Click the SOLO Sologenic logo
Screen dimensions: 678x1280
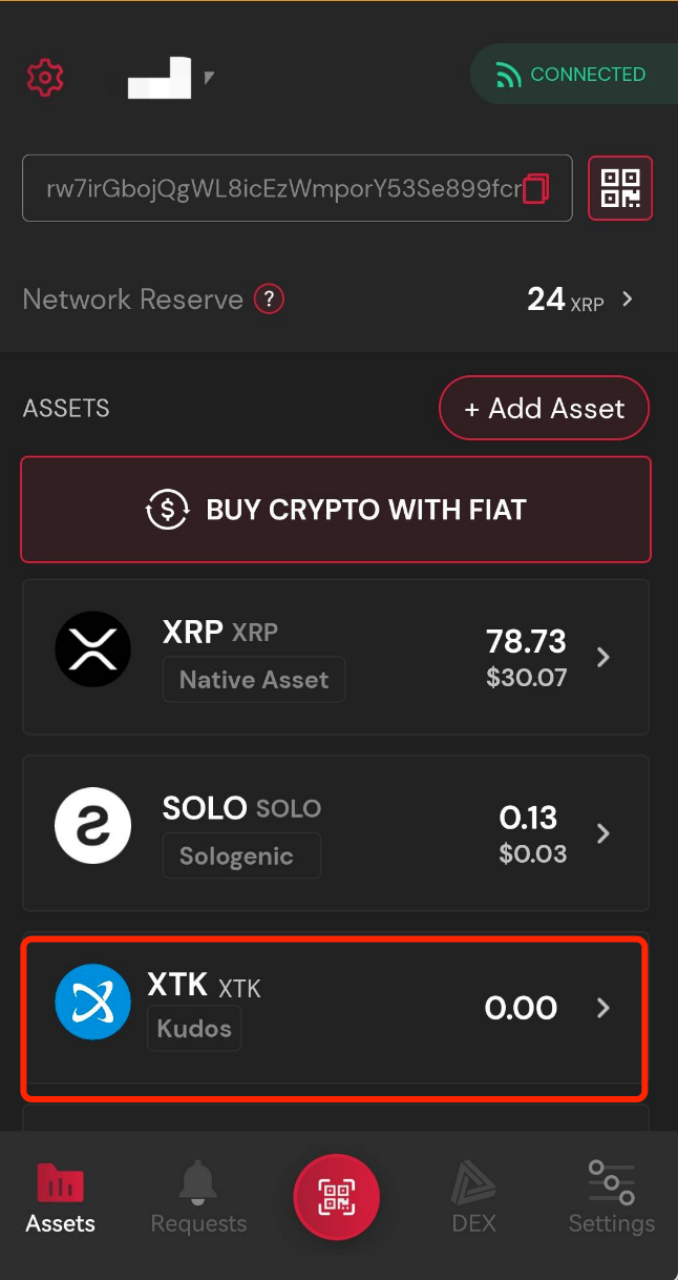pyautogui.click(x=93, y=826)
